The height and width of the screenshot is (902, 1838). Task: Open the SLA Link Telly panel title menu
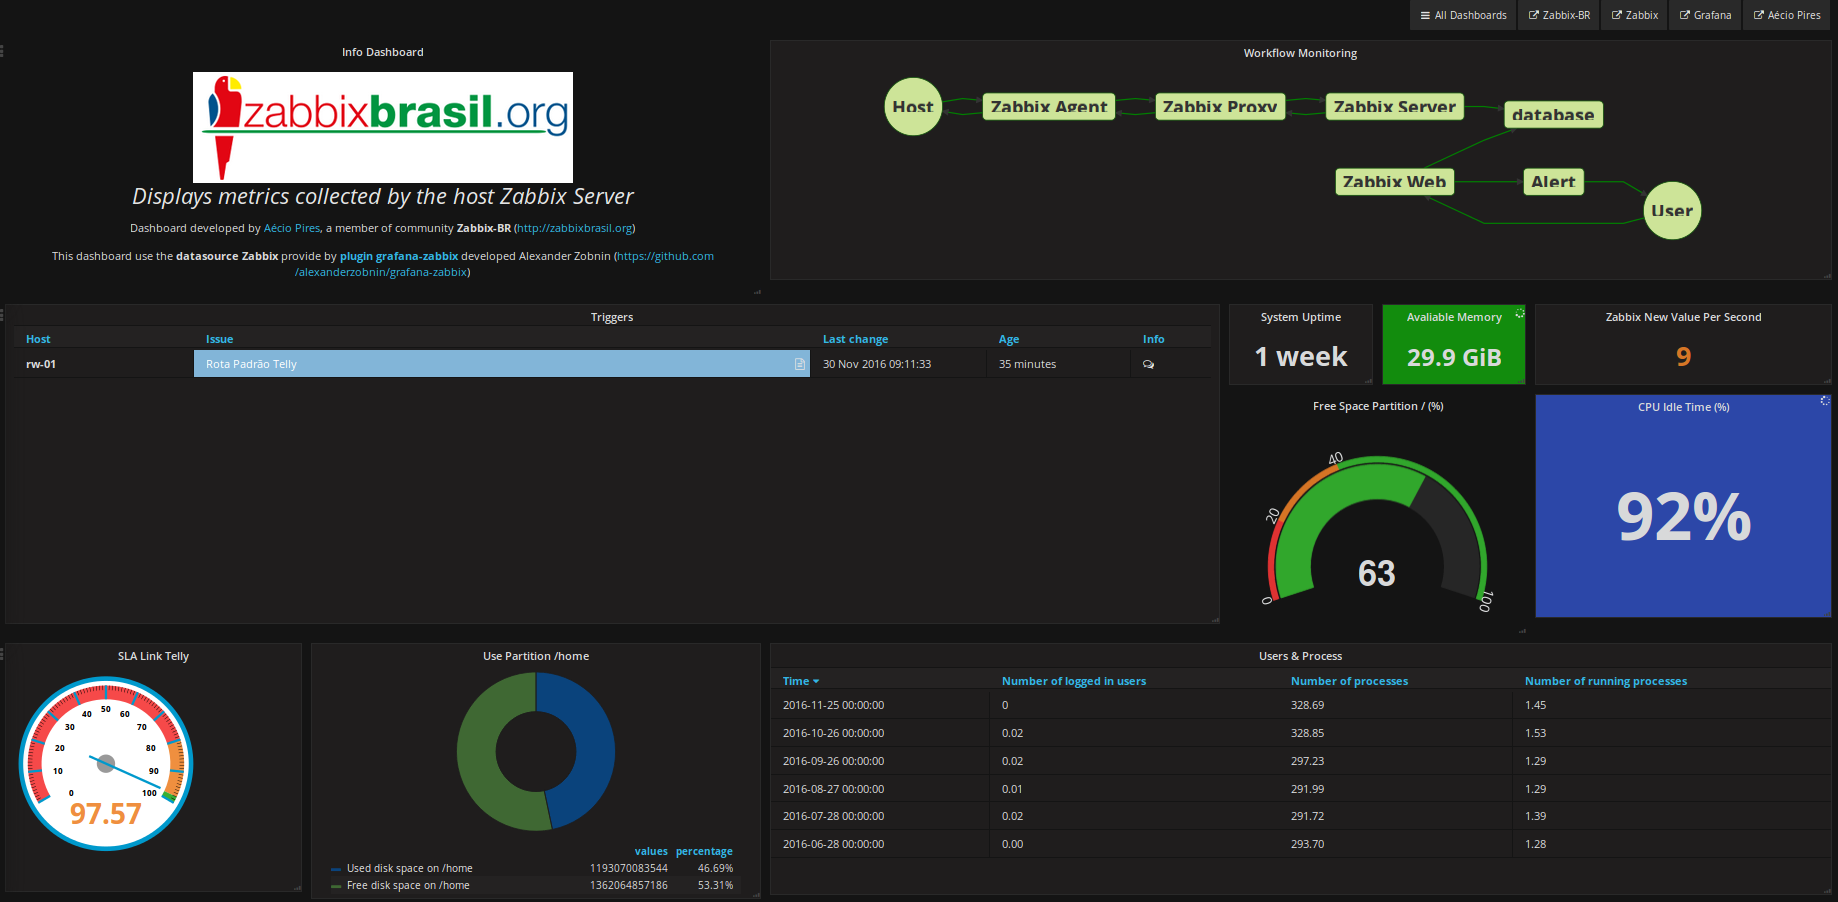[153, 656]
